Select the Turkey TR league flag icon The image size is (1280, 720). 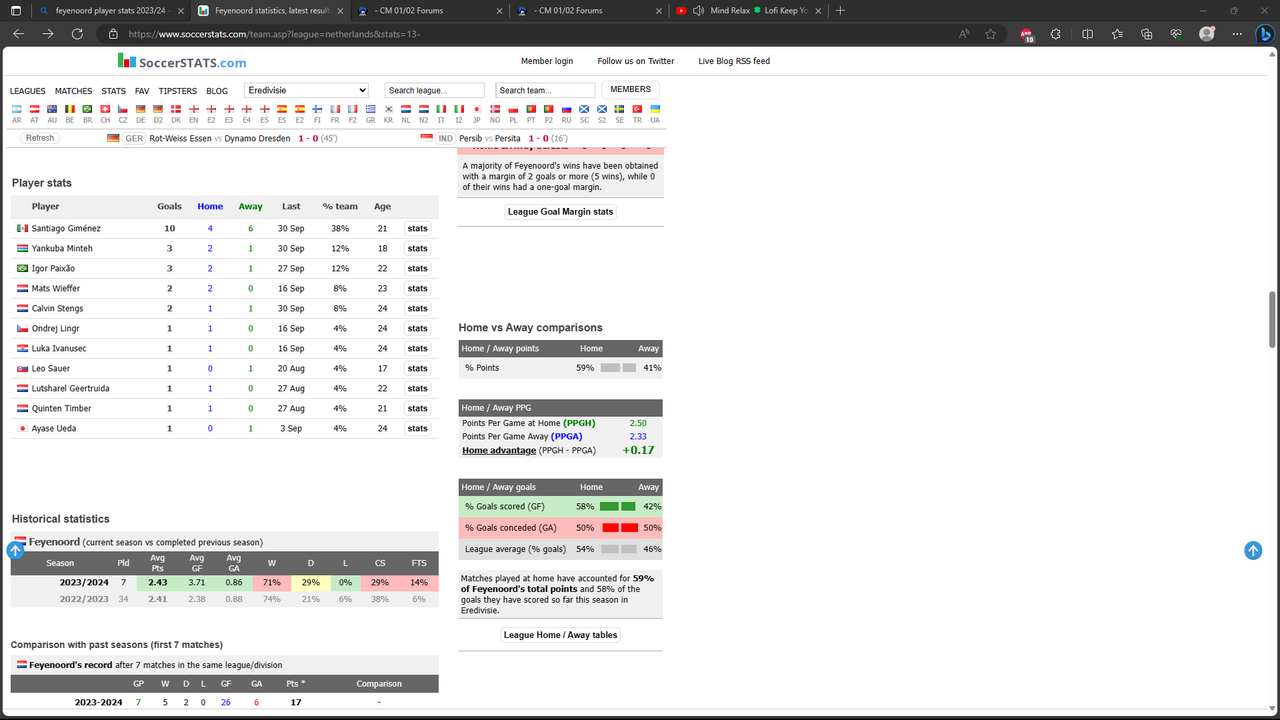637,110
